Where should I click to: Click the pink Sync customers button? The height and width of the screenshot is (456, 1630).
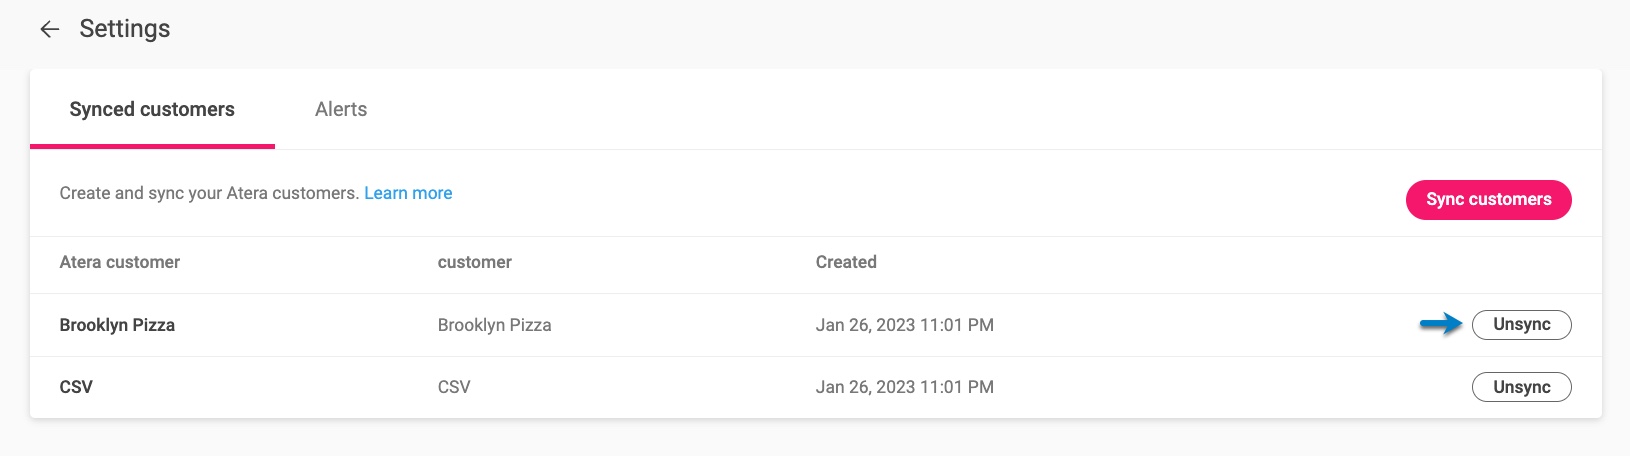(1488, 199)
